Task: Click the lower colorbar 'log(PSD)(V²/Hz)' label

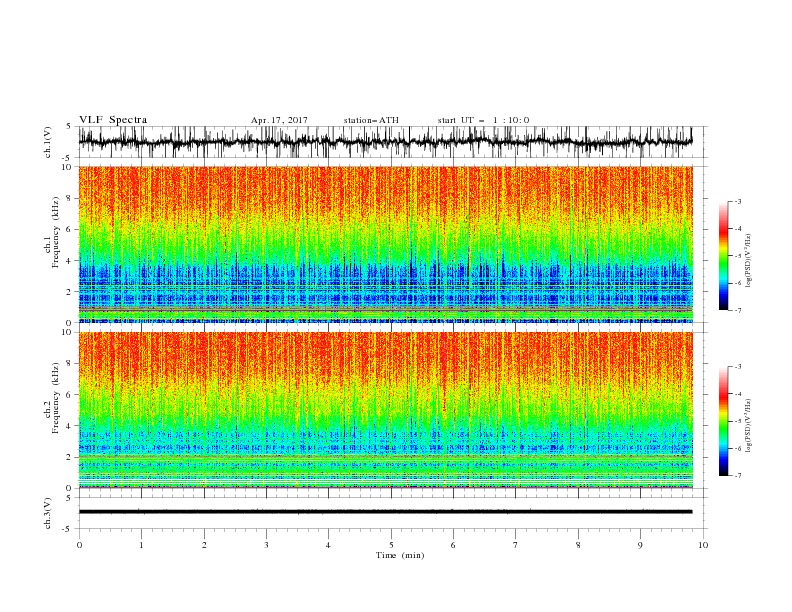Action: 748,426
